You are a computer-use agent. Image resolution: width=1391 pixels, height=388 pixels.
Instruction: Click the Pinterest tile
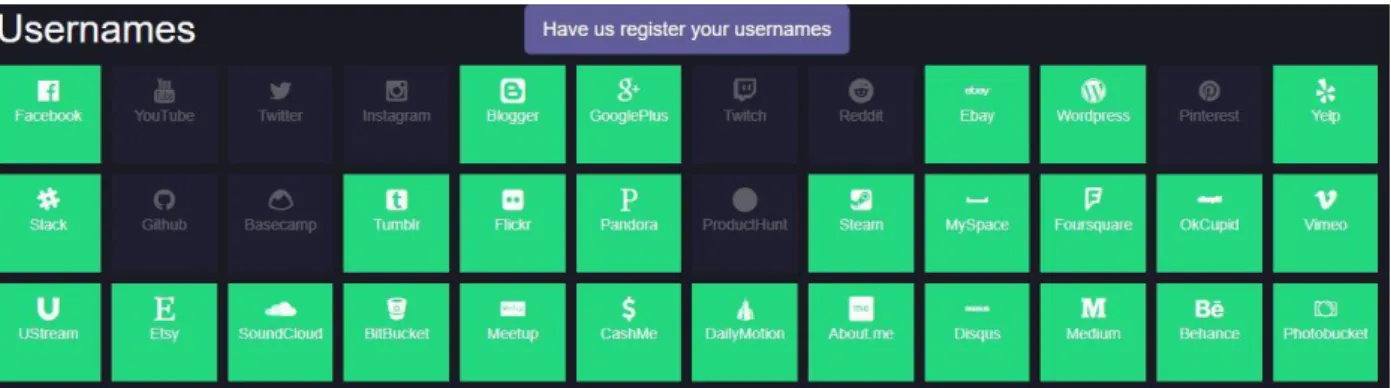pos(1209,114)
